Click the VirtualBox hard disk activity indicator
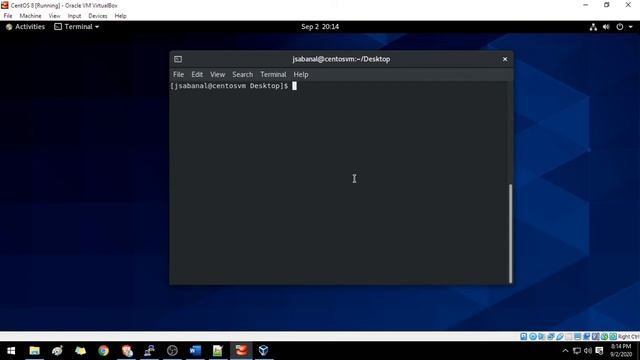640x360 pixels. (524, 337)
